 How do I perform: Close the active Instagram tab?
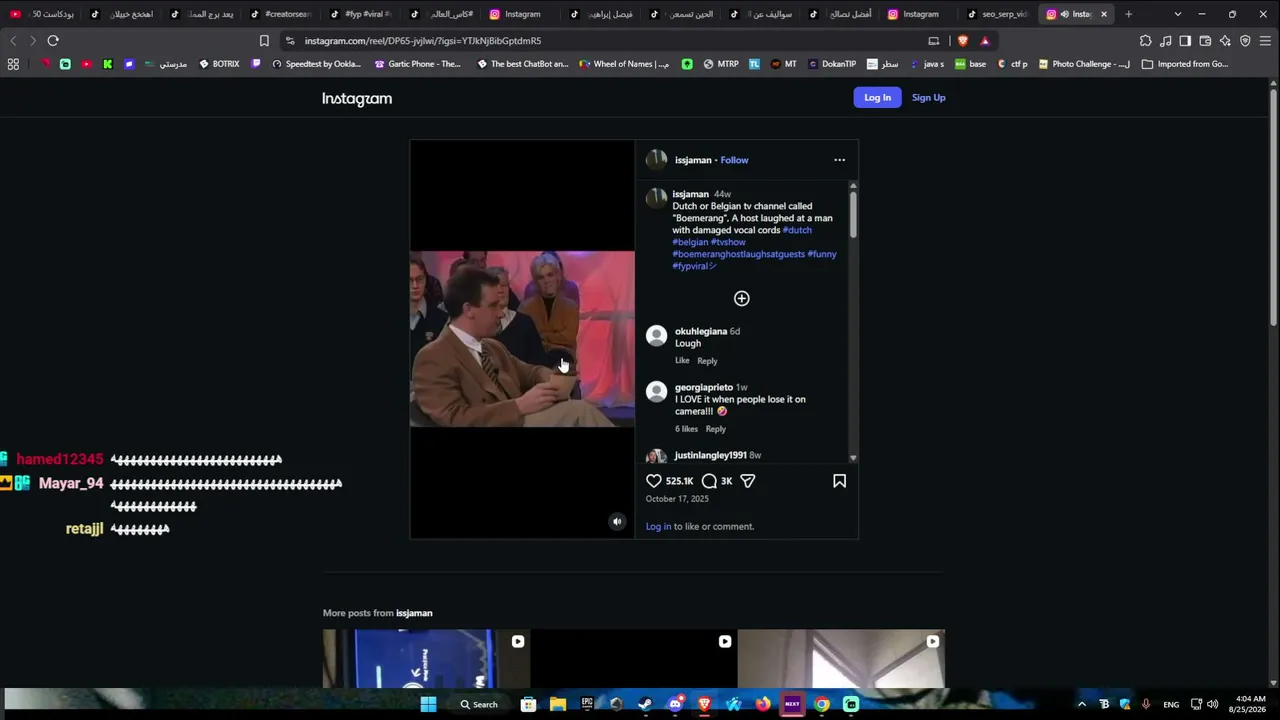[x=1104, y=14]
